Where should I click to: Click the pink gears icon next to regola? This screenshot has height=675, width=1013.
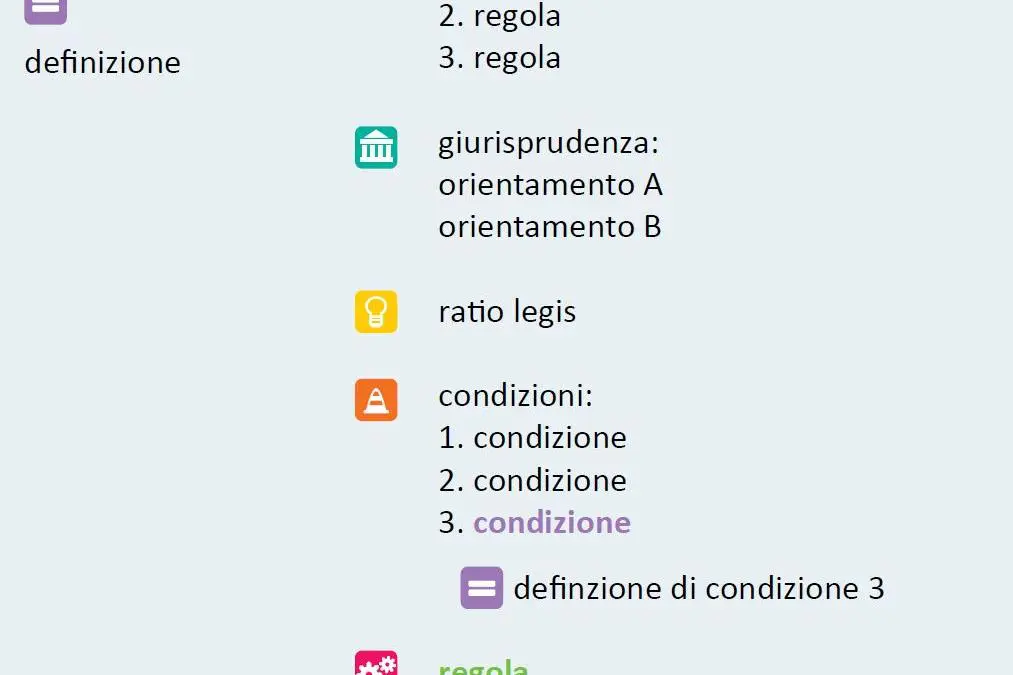point(376,663)
